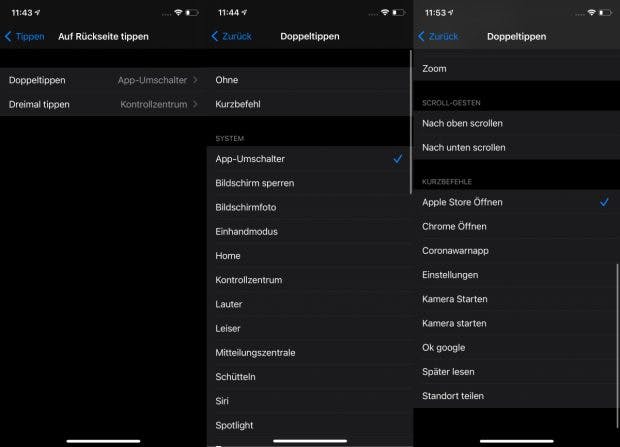Tap chevron beside Kontrollzentrum value
The width and height of the screenshot is (620, 447).
(x=195, y=104)
